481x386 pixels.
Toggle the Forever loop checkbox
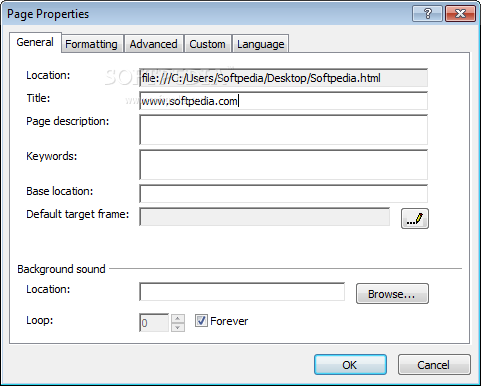pyautogui.click(x=201, y=321)
